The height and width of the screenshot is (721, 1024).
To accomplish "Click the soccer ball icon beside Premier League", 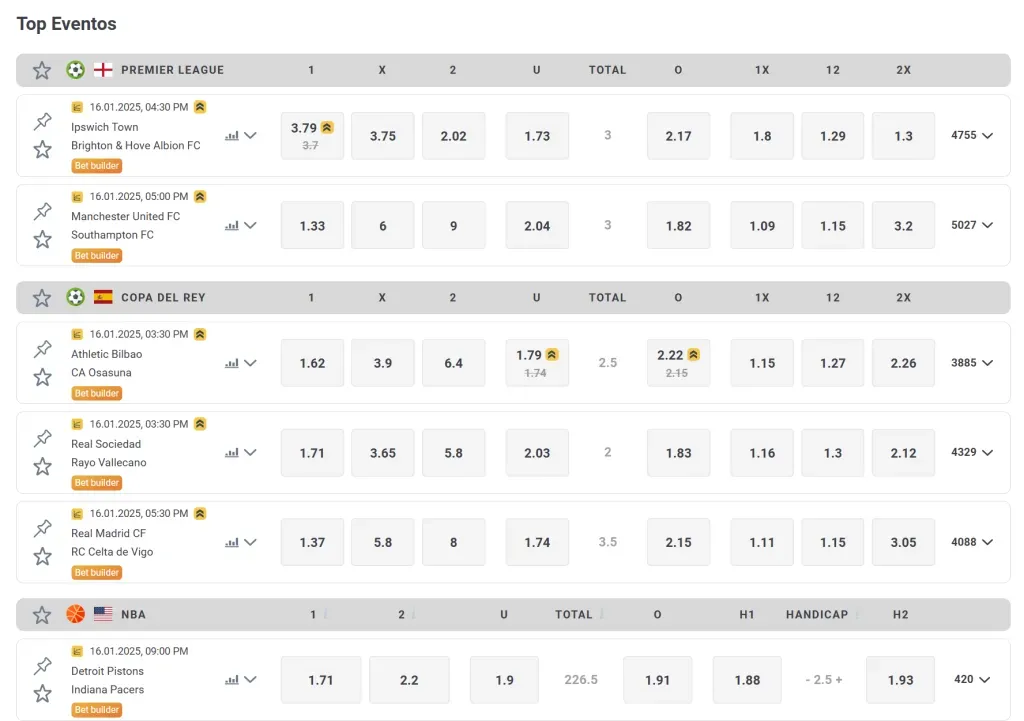I will 75,70.
